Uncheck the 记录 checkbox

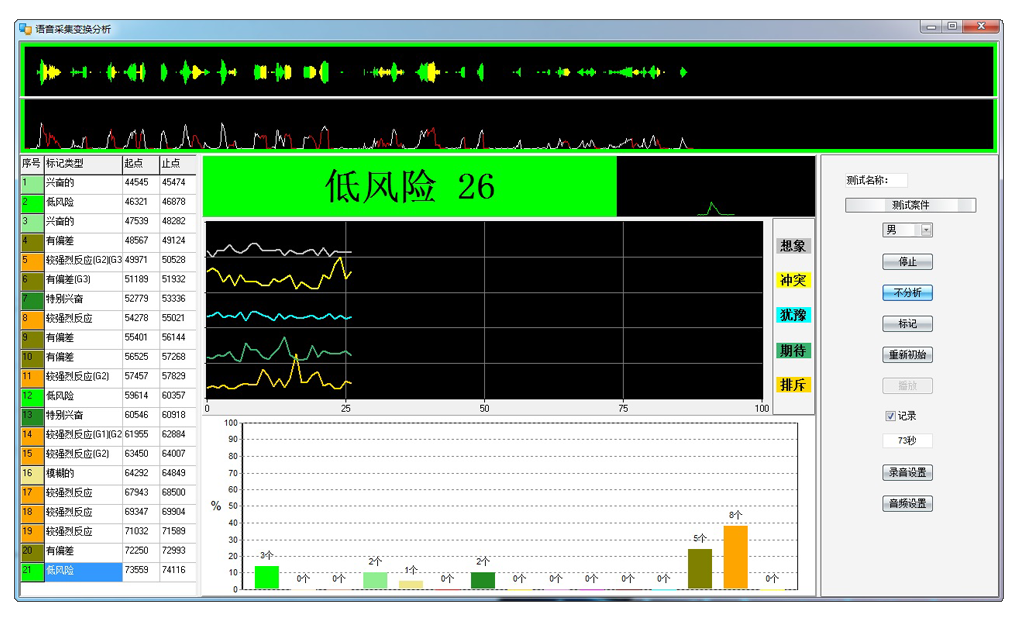[x=890, y=416]
